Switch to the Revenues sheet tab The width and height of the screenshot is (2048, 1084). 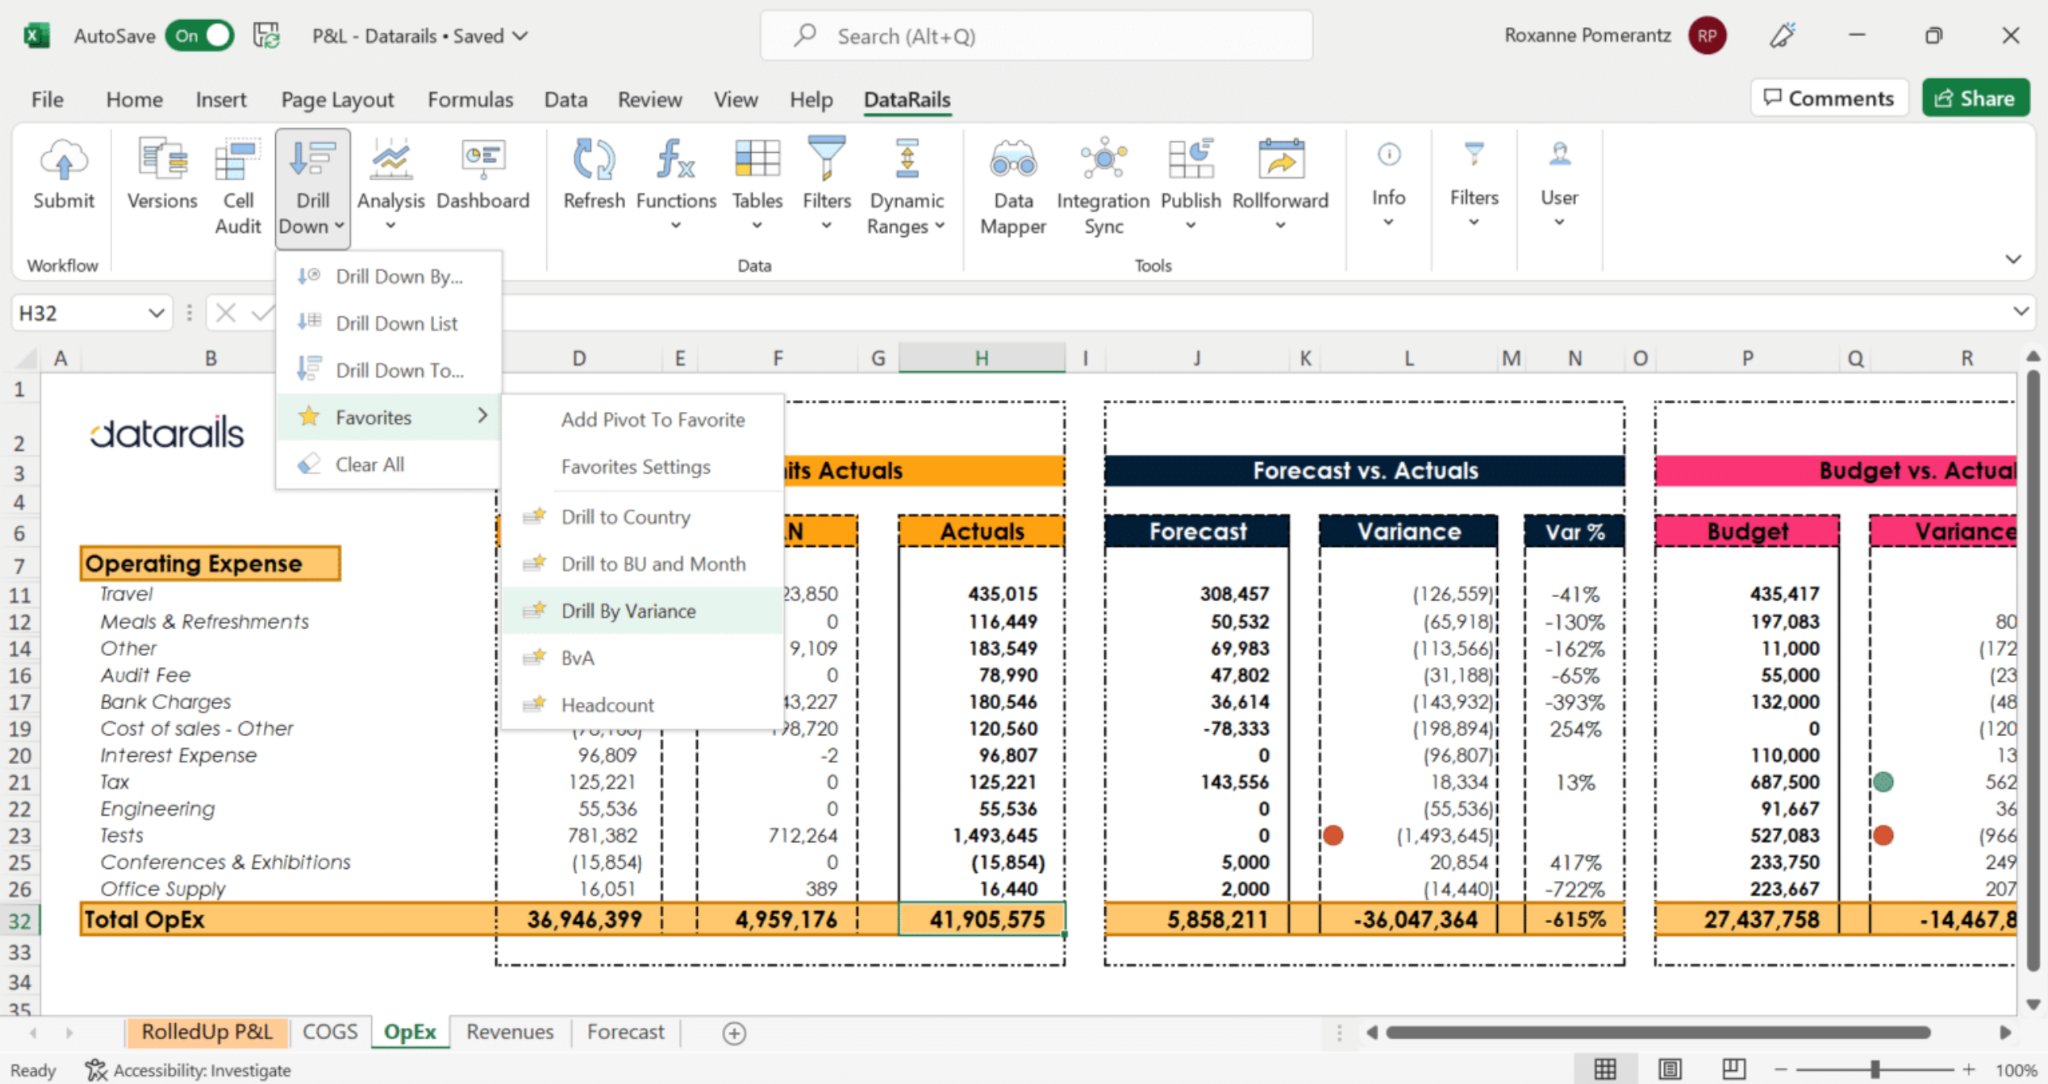(x=510, y=1032)
